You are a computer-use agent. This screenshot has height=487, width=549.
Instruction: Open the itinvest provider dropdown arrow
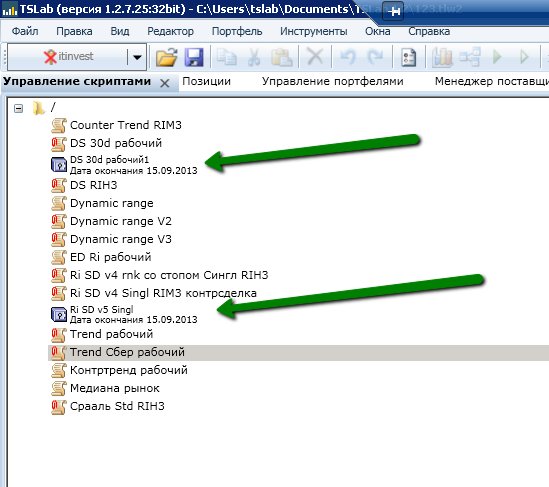[137, 57]
